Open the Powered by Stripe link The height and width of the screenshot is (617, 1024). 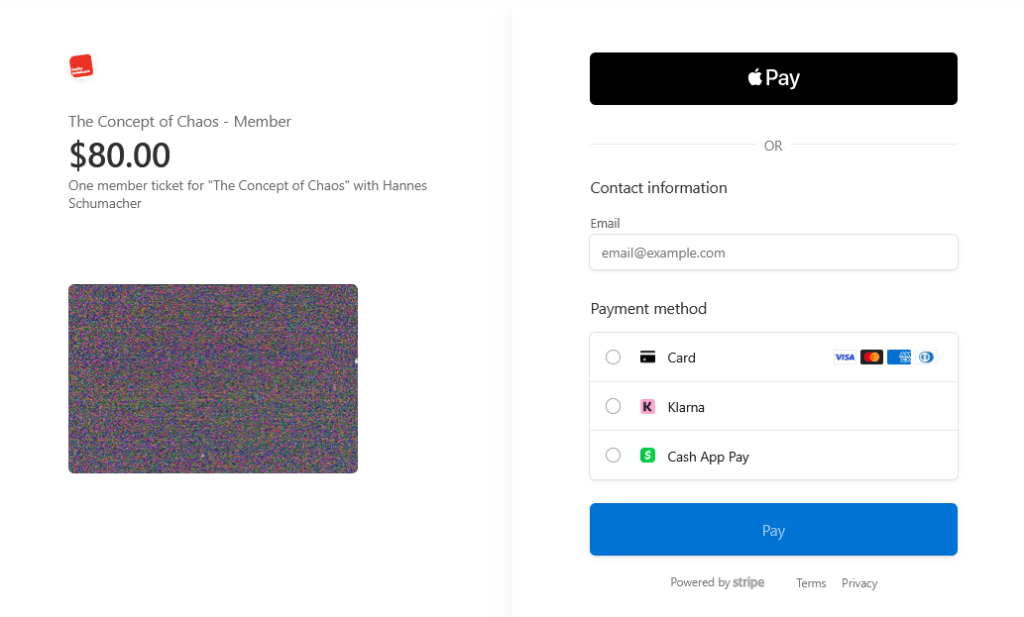pyautogui.click(x=717, y=582)
